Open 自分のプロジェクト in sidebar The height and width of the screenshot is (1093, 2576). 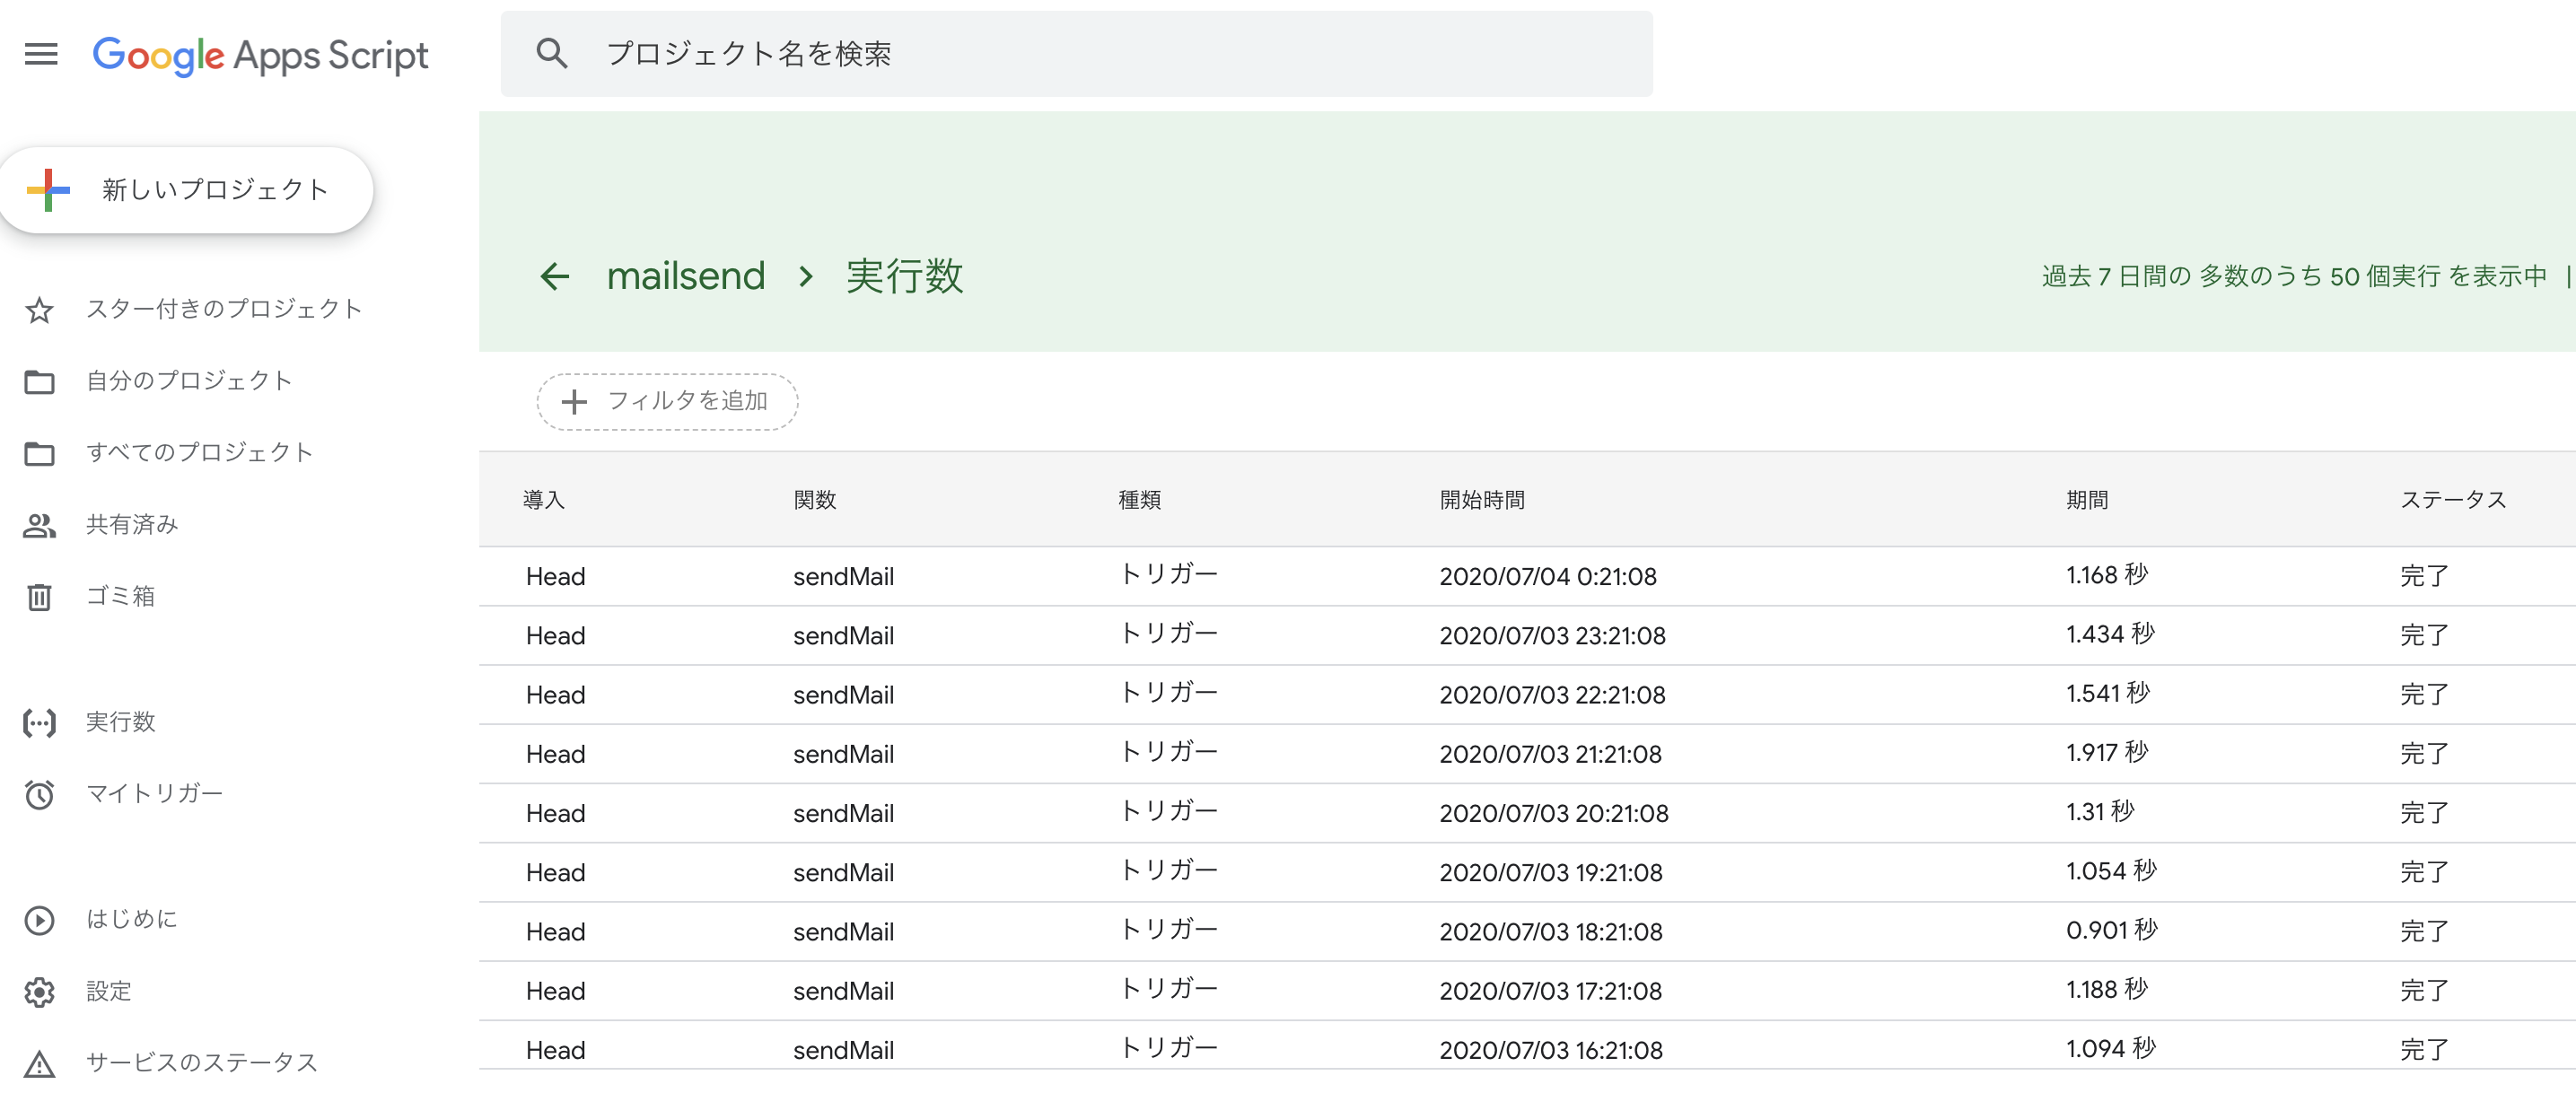[189, 381]
